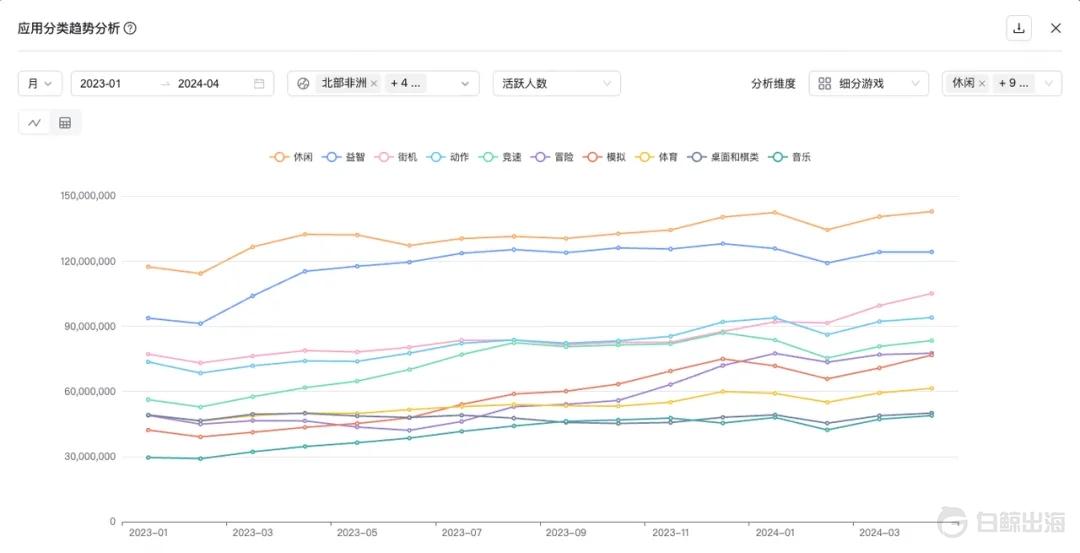Click the + 4 more regions tag
The height and width of the screenshot is (553, 1080).
[406, 84]
